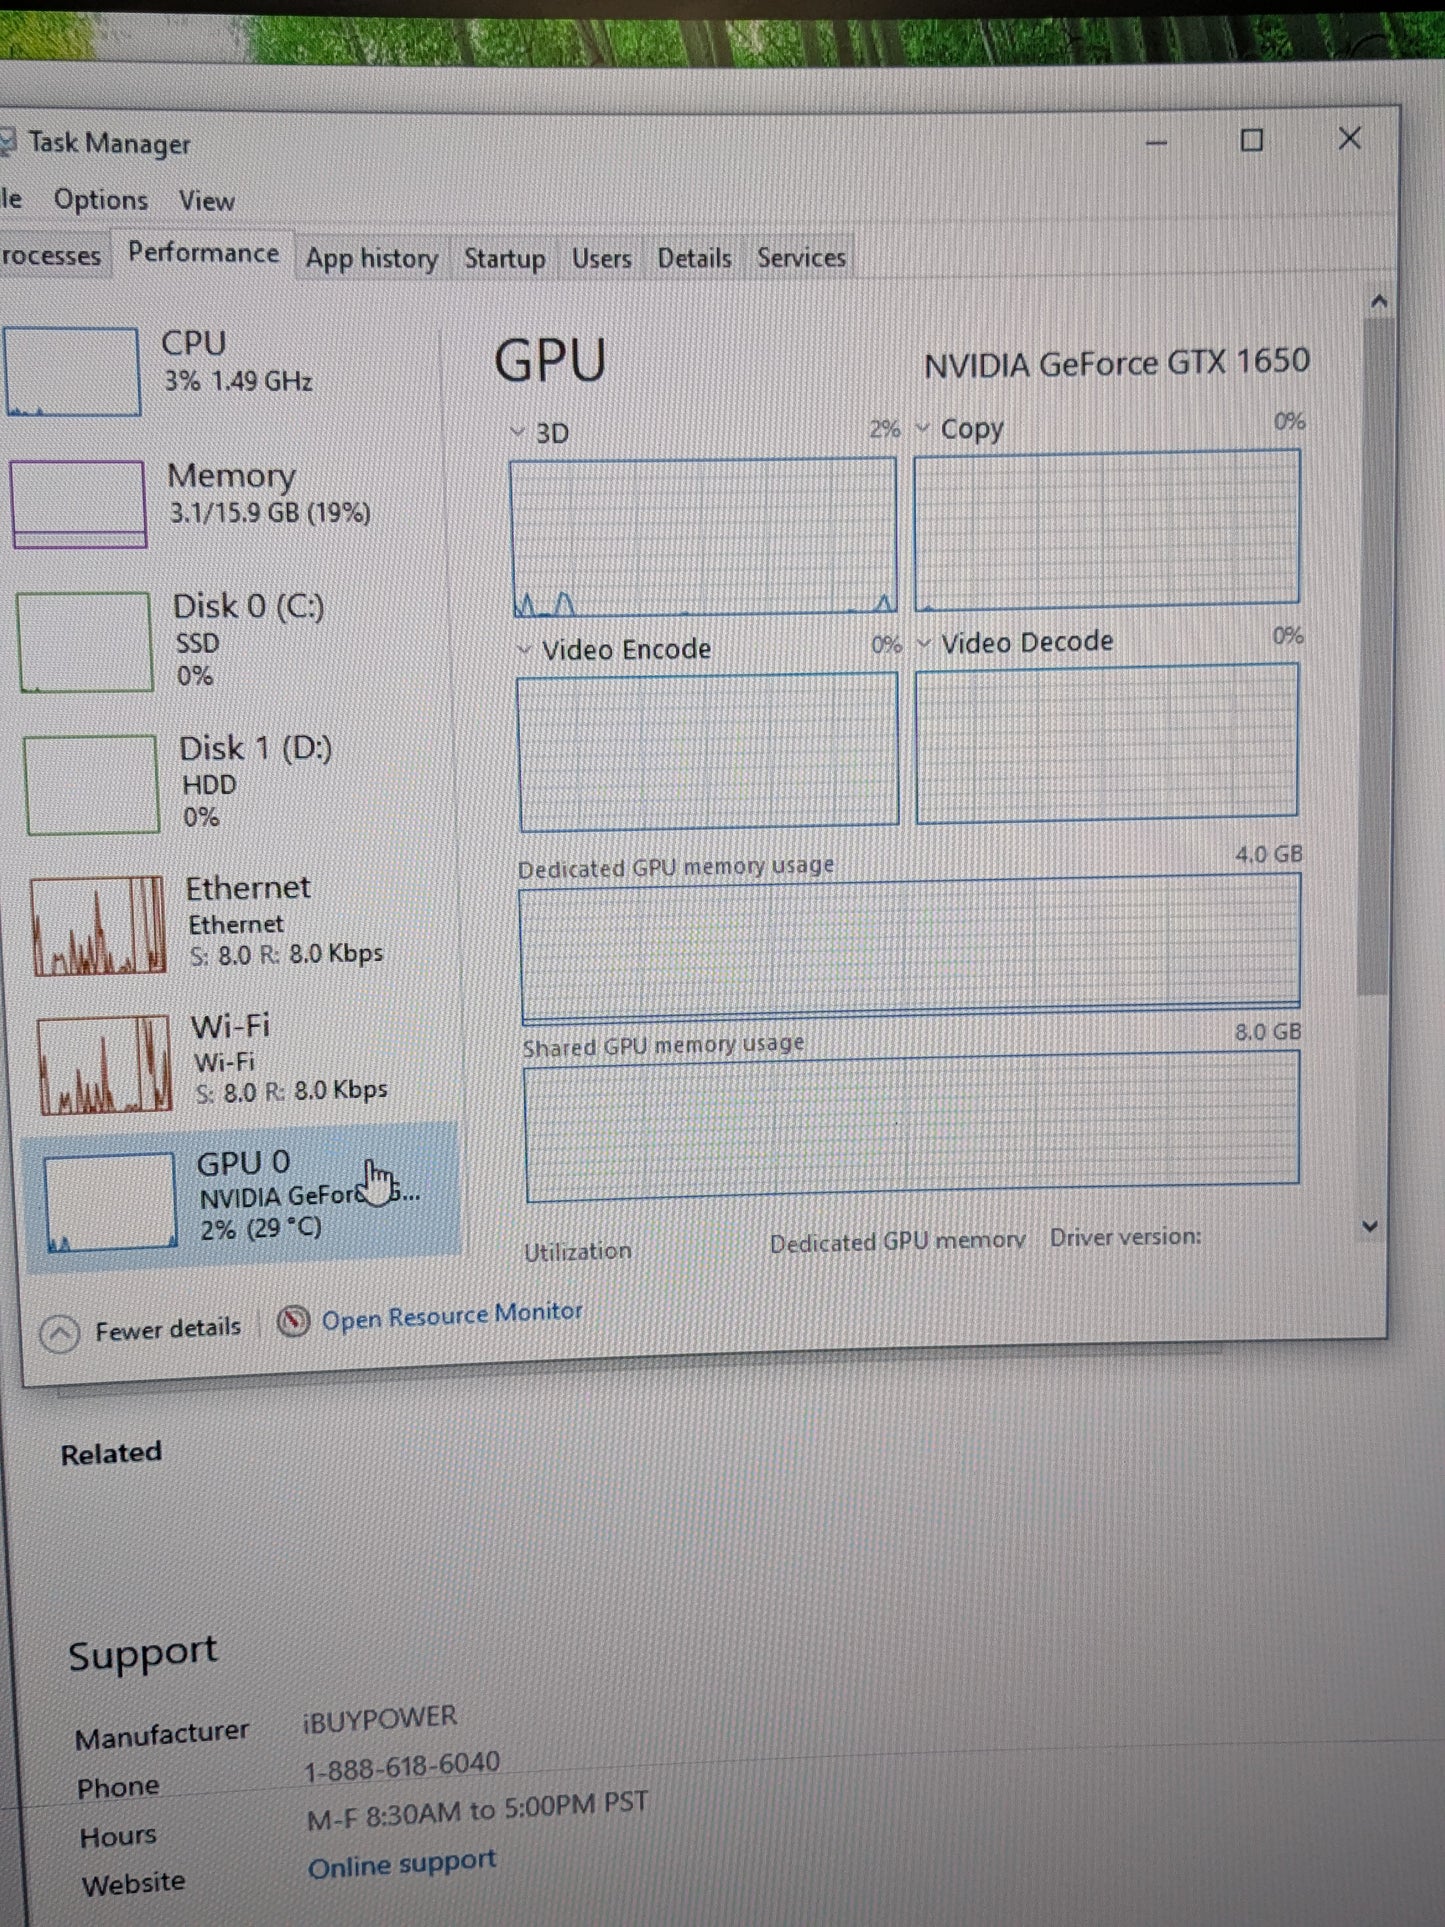Collapse view with Fewer details chevron
The width and height of the screenshot is (1445, 1927).
coord(59,1334)
